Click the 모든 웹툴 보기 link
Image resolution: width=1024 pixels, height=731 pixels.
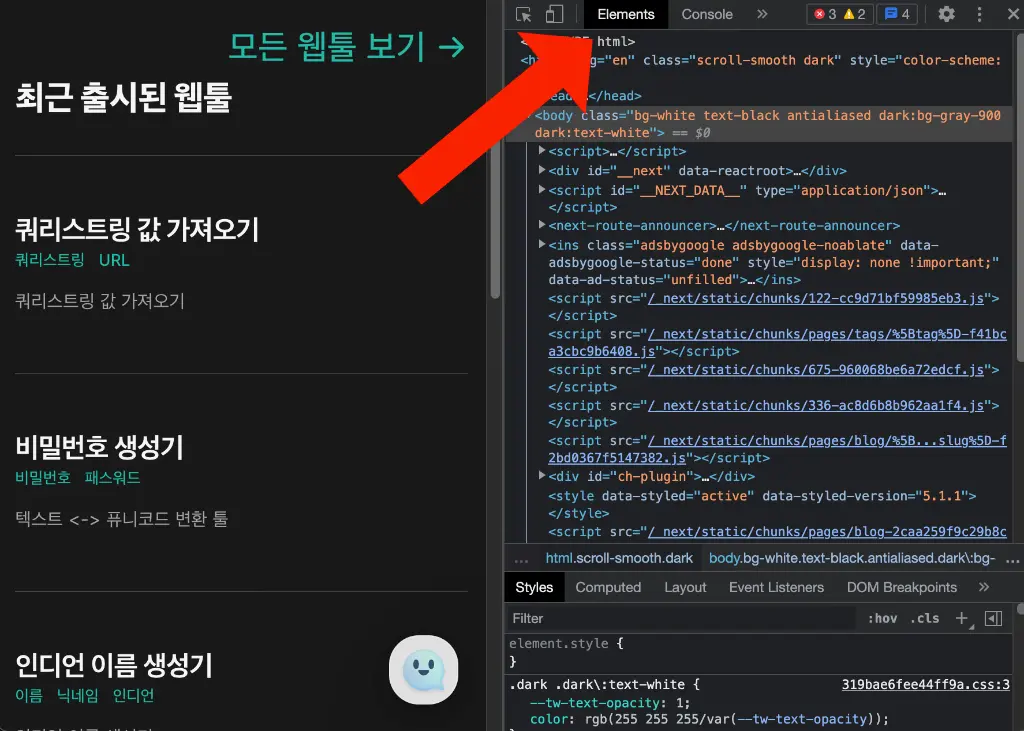(x=346, y=46)
